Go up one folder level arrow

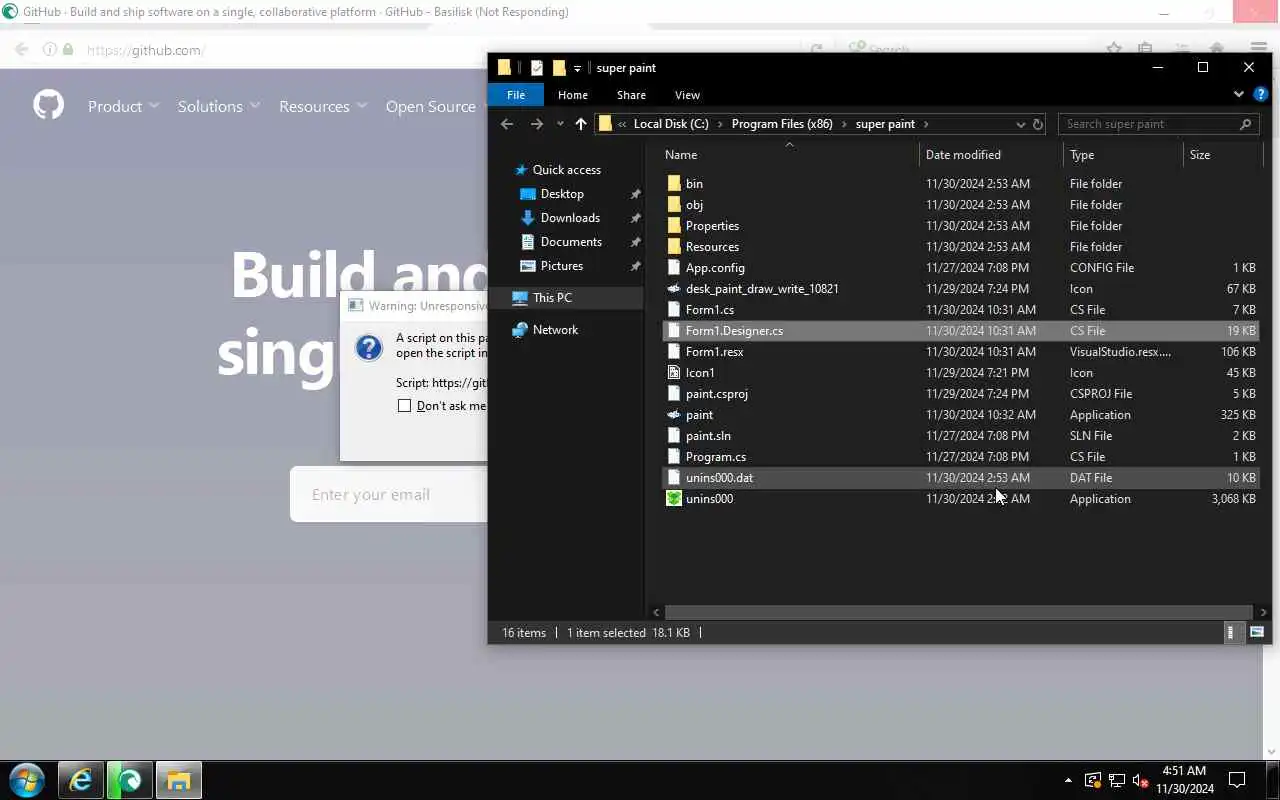pyautogui.click(x=581, y=124)
